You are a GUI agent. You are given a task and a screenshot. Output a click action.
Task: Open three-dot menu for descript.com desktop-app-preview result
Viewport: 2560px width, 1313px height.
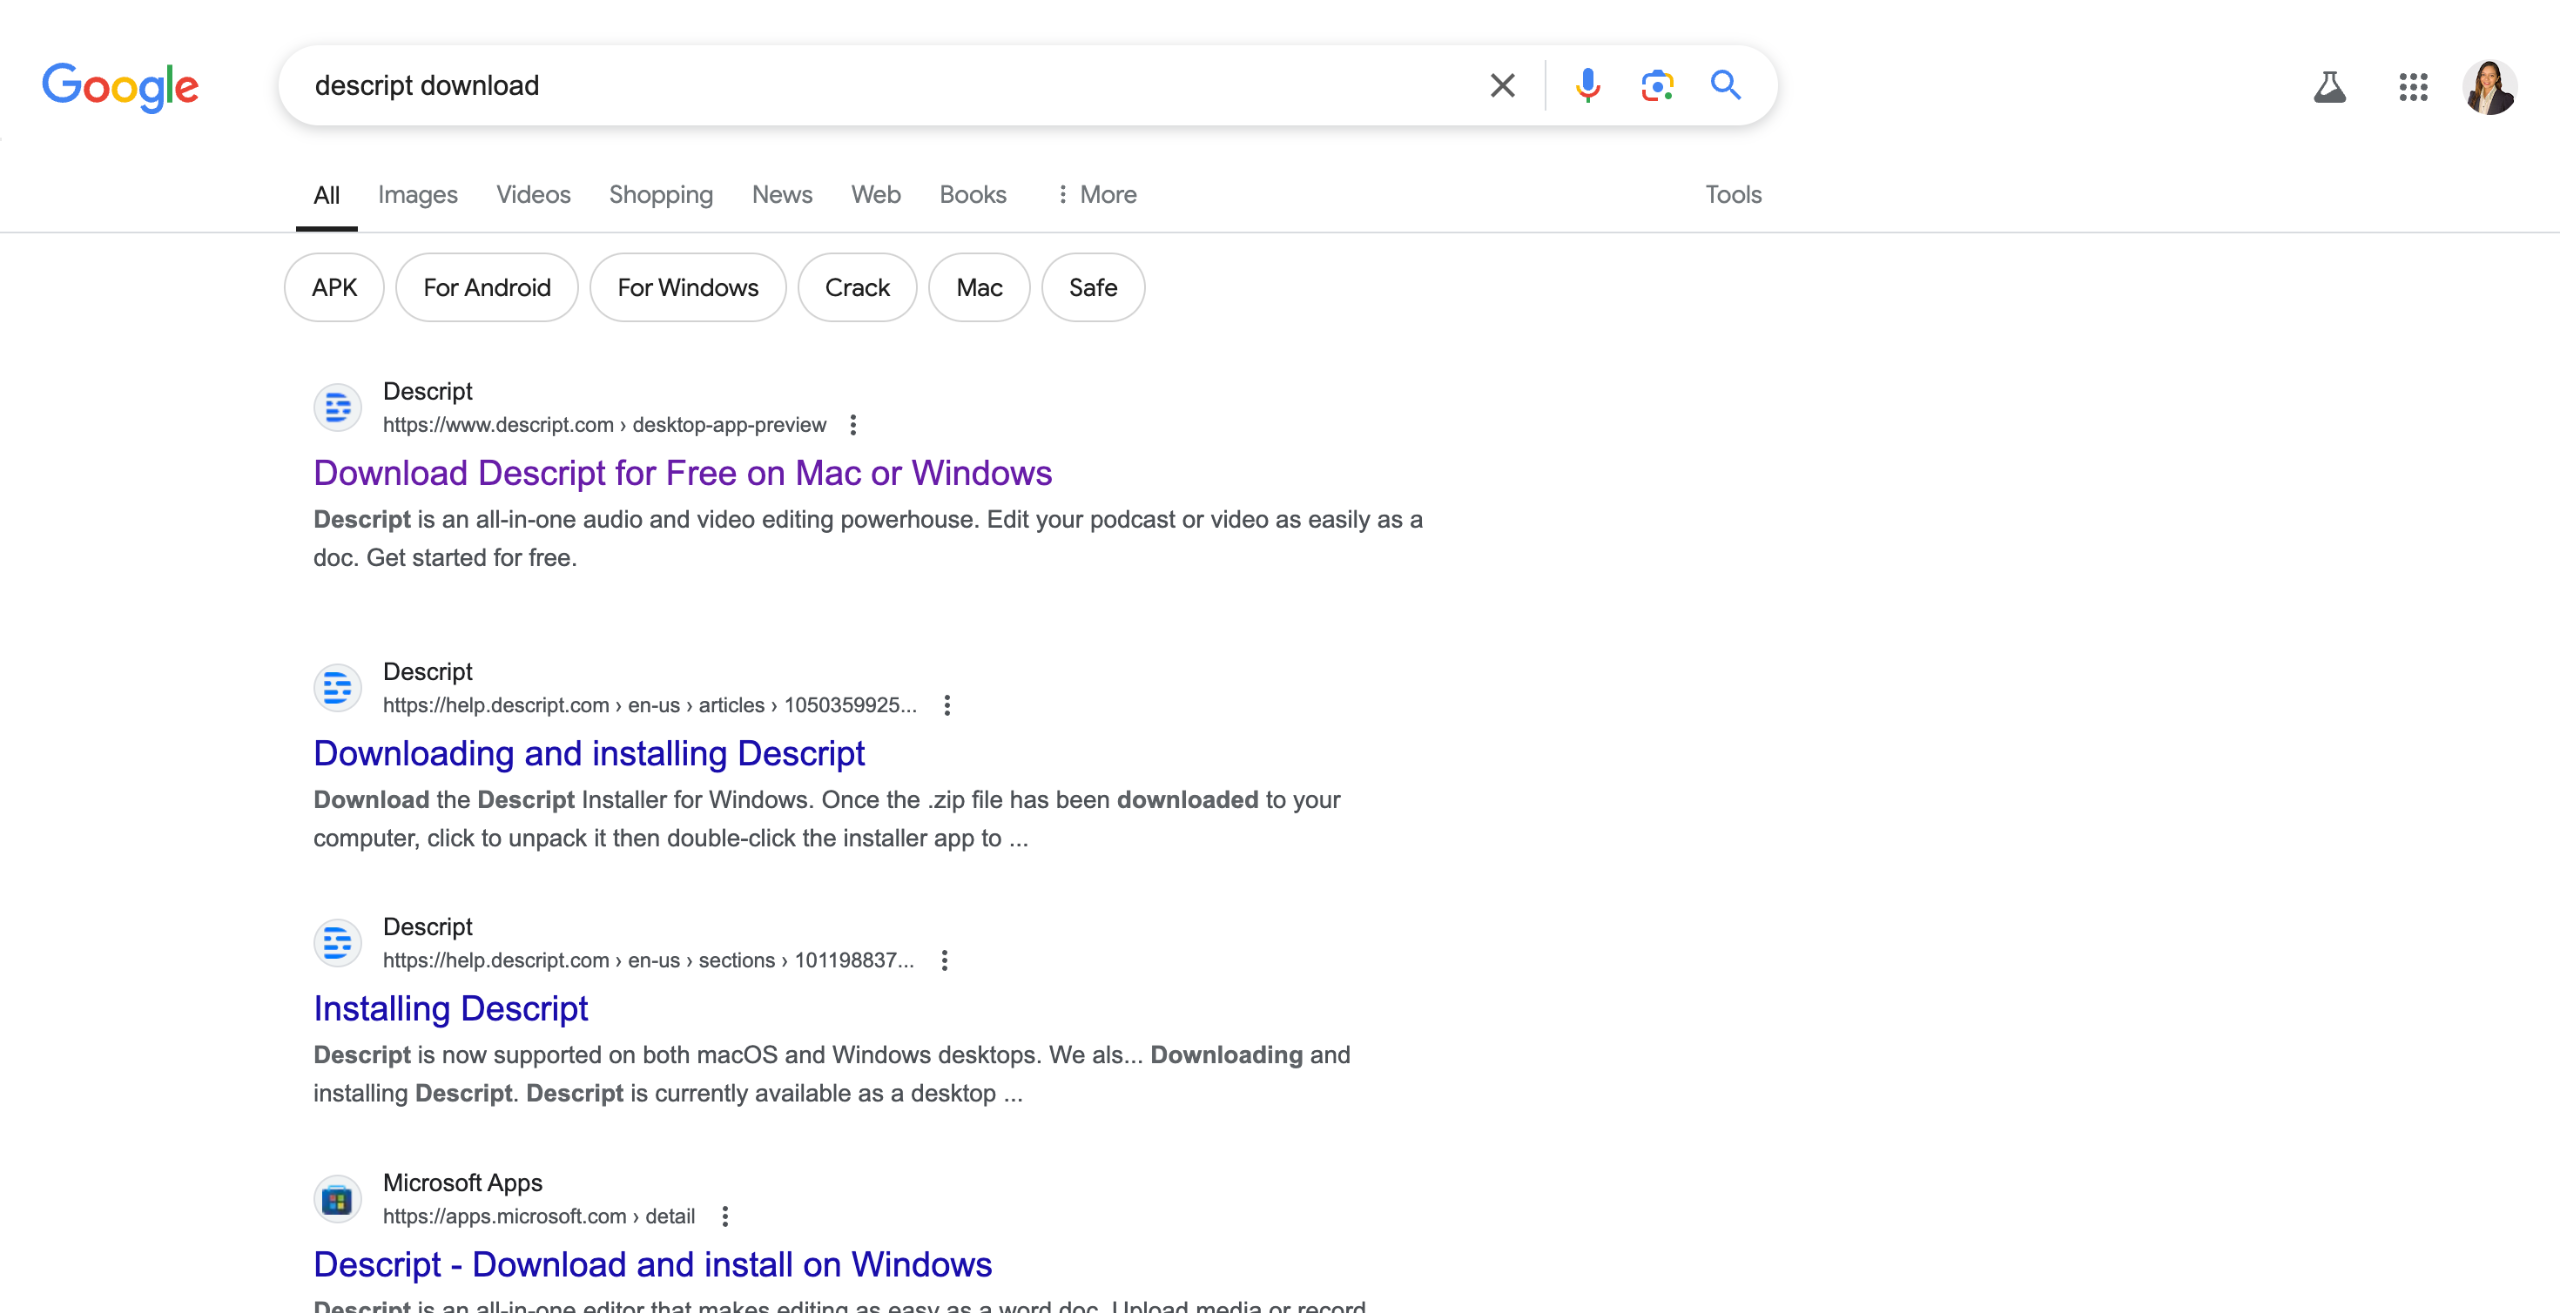[853, 425]
